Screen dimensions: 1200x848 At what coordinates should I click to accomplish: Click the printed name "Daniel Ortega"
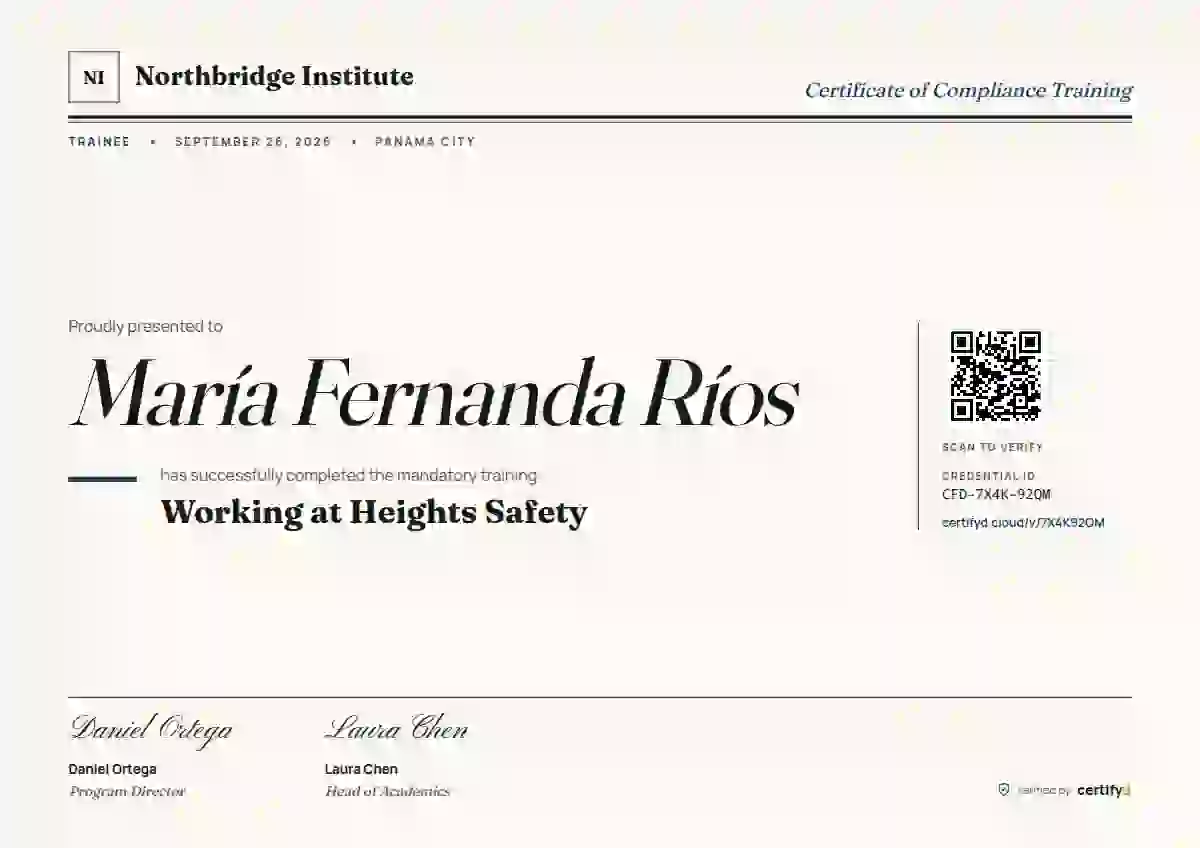[112, 769]
